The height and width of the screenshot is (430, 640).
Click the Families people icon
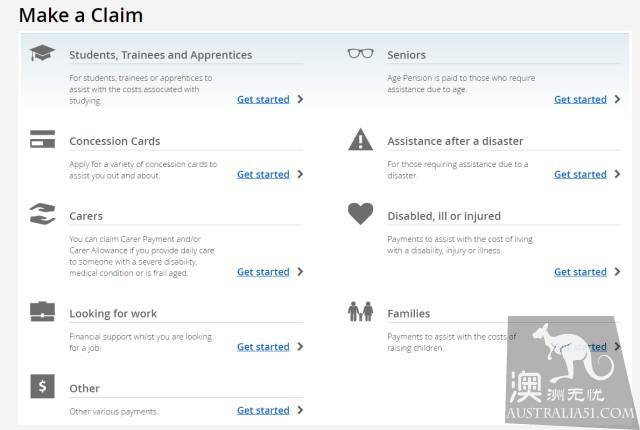pos(360,311)
